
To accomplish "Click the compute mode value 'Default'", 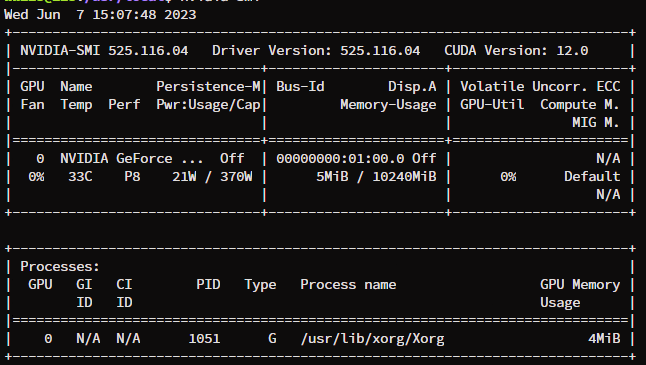I will tap(592, 177).
